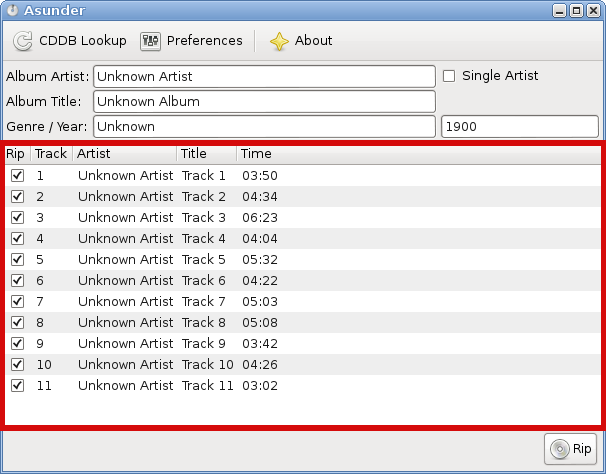Open Preferences via the mixer icon
606x474 pixels.
150,41
